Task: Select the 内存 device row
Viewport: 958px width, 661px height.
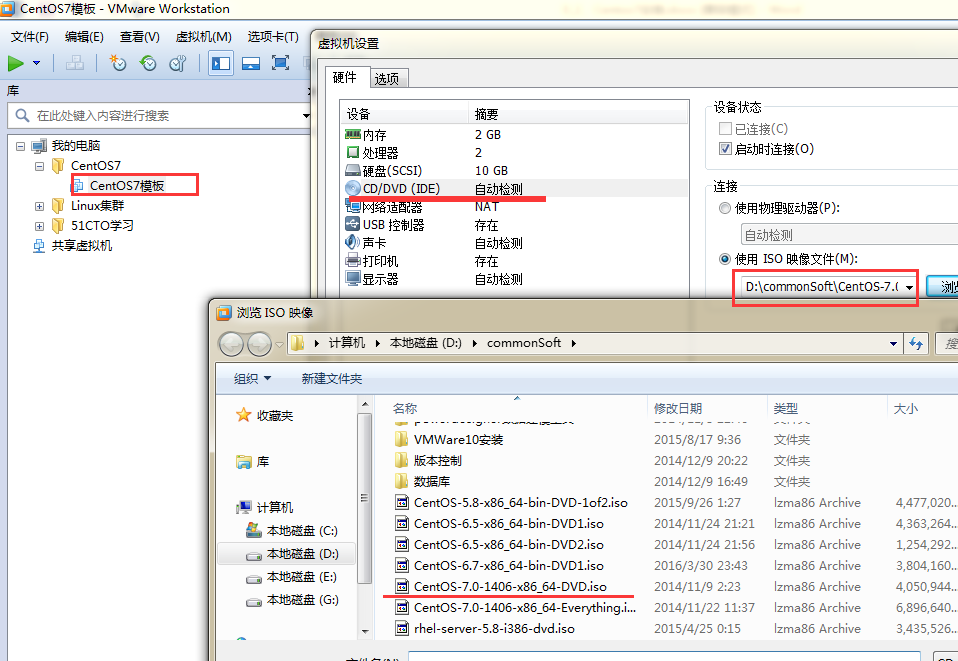Action: [x=514, y=134]
